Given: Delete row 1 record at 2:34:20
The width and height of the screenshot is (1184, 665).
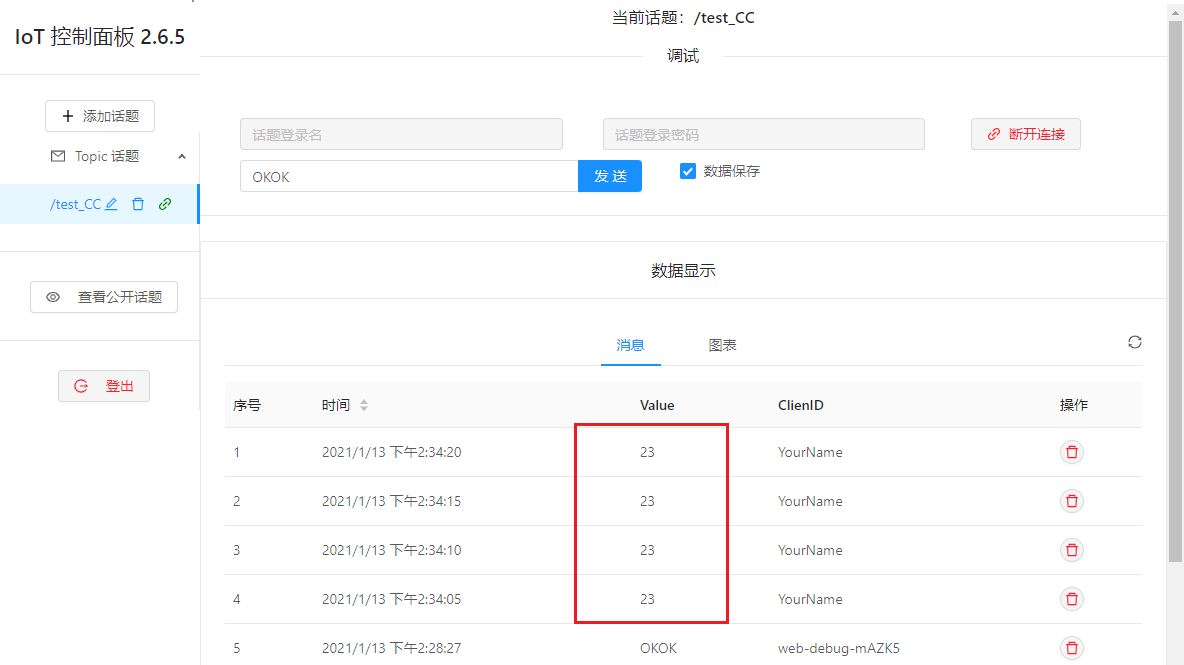Looking at the screenshot, I should [x=1071, y=452].
